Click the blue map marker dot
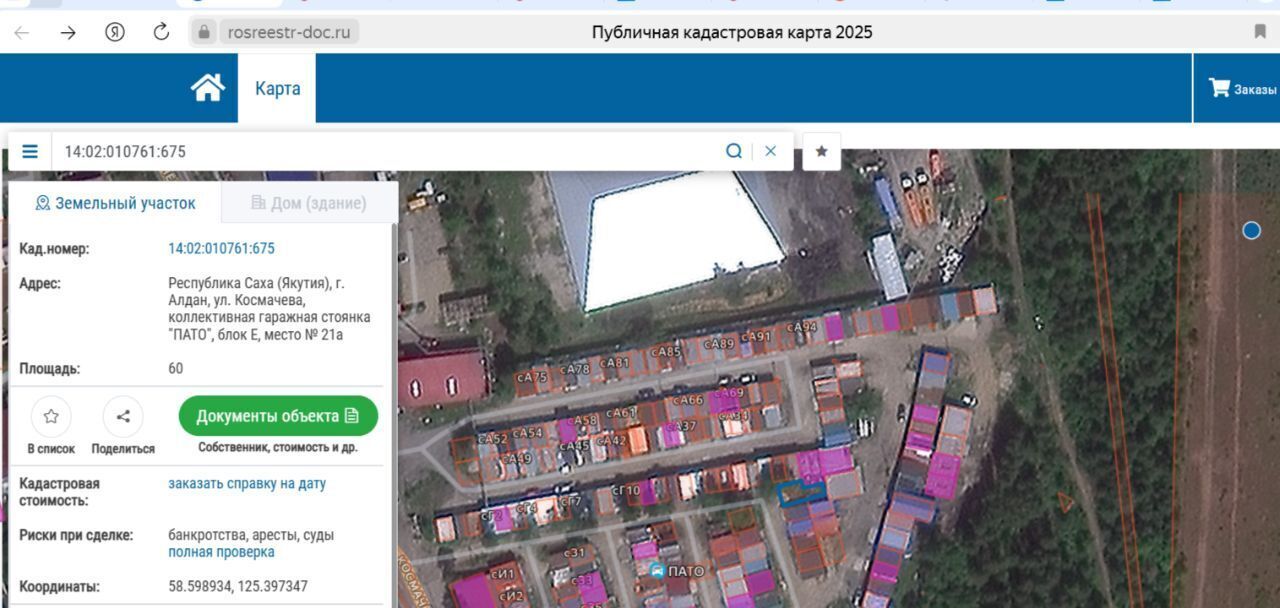The height and width of the screenshot is (608, 1280). [x=1251, y=231]
